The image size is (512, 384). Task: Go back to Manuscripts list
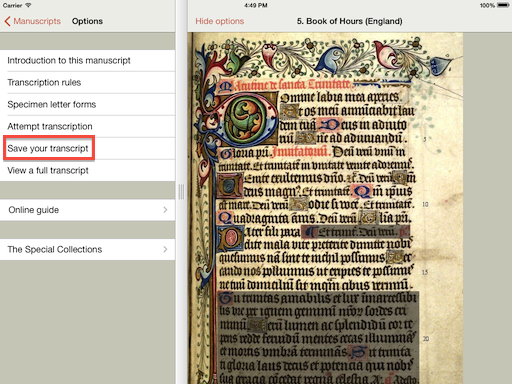coord(33,21)
